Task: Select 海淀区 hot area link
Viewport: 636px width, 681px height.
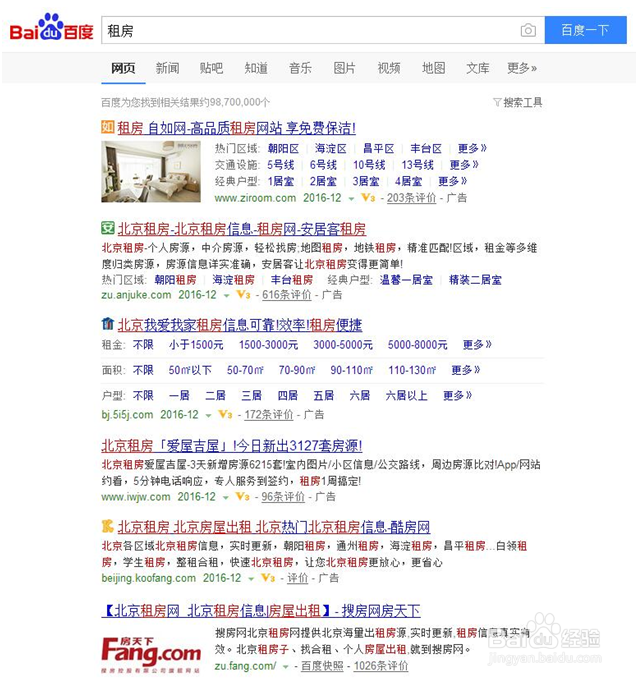Action: [x=331, y=149]
